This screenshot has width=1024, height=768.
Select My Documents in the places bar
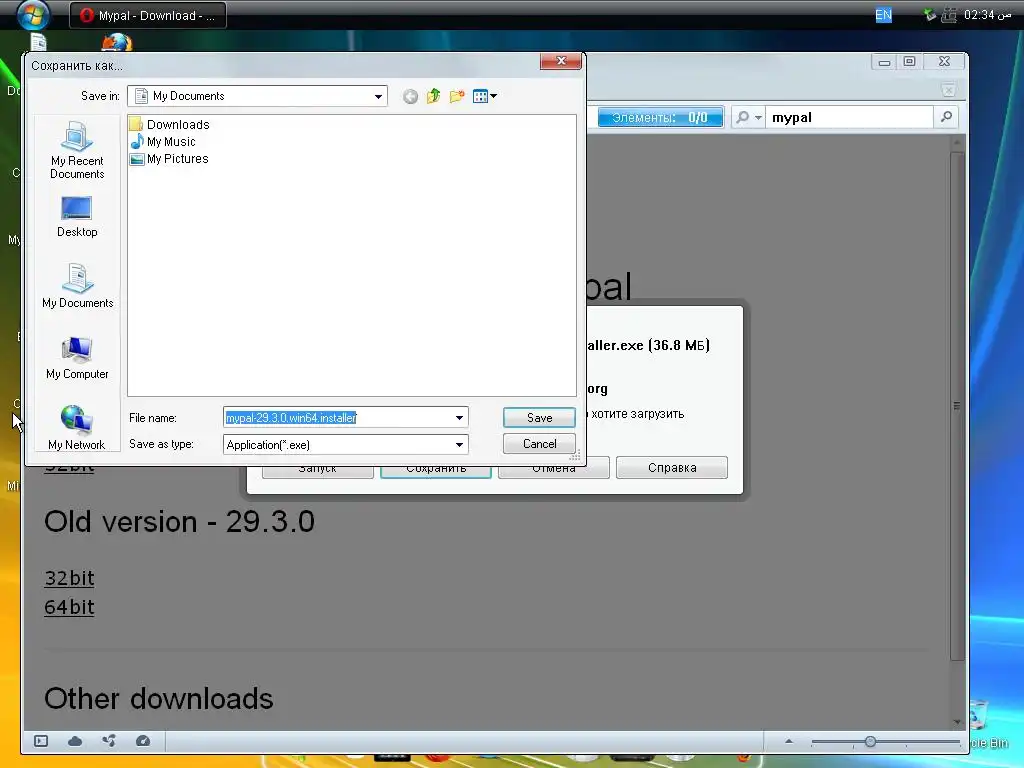click(x=77, y=286)
